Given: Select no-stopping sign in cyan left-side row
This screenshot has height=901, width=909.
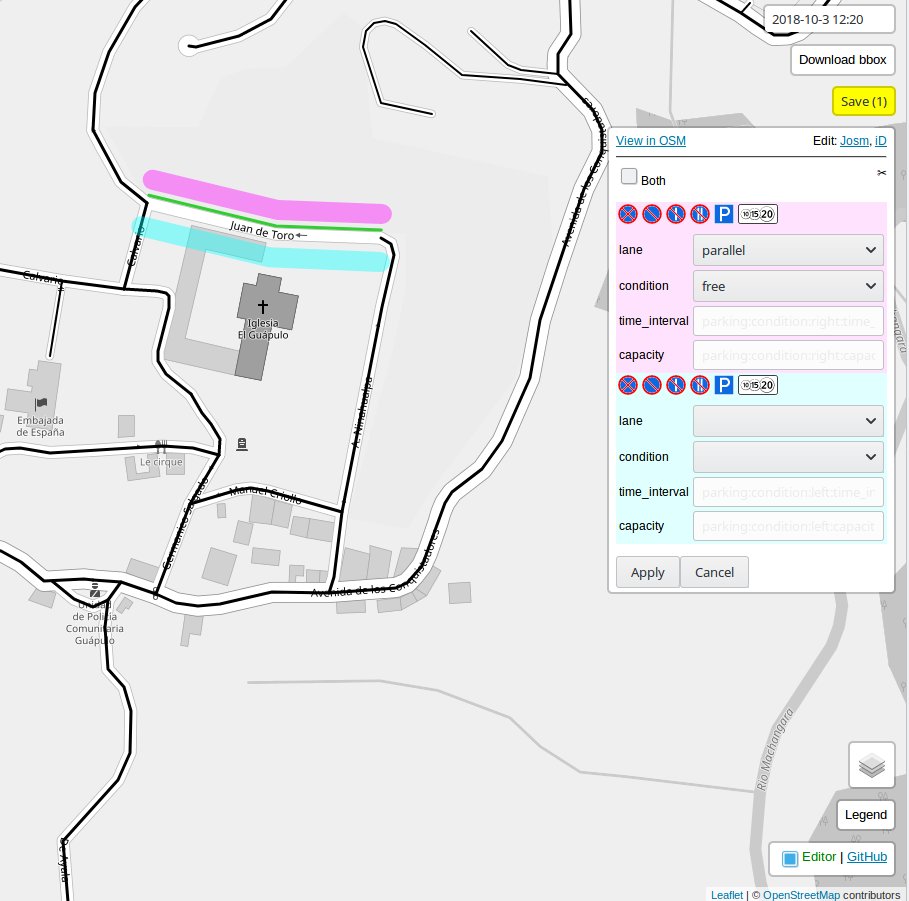Looking at the screenshot, I should click(627, 385).
